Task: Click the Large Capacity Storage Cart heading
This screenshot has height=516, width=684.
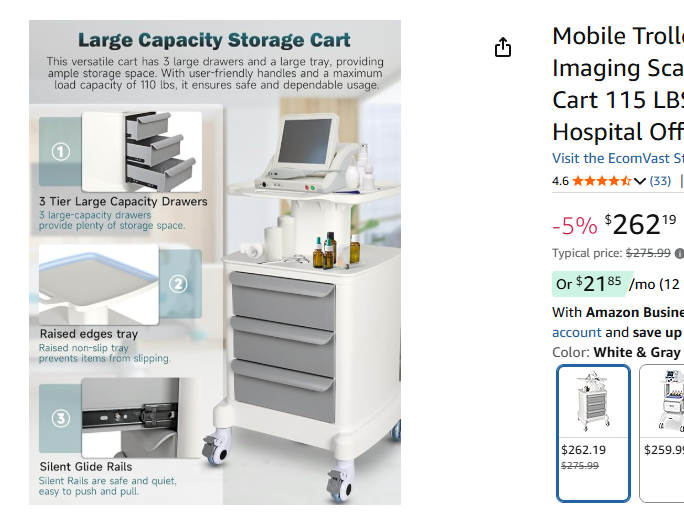Action: tap(214, 41)
